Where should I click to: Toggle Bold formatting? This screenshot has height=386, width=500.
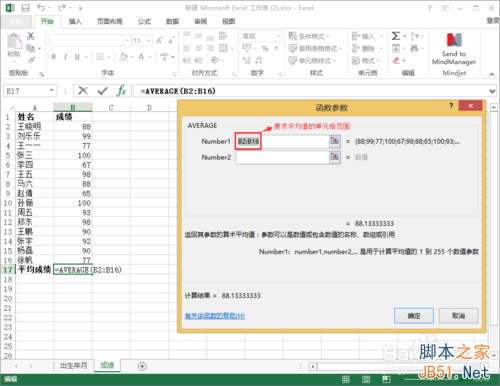pyautogui.click(x=54, y=57)
